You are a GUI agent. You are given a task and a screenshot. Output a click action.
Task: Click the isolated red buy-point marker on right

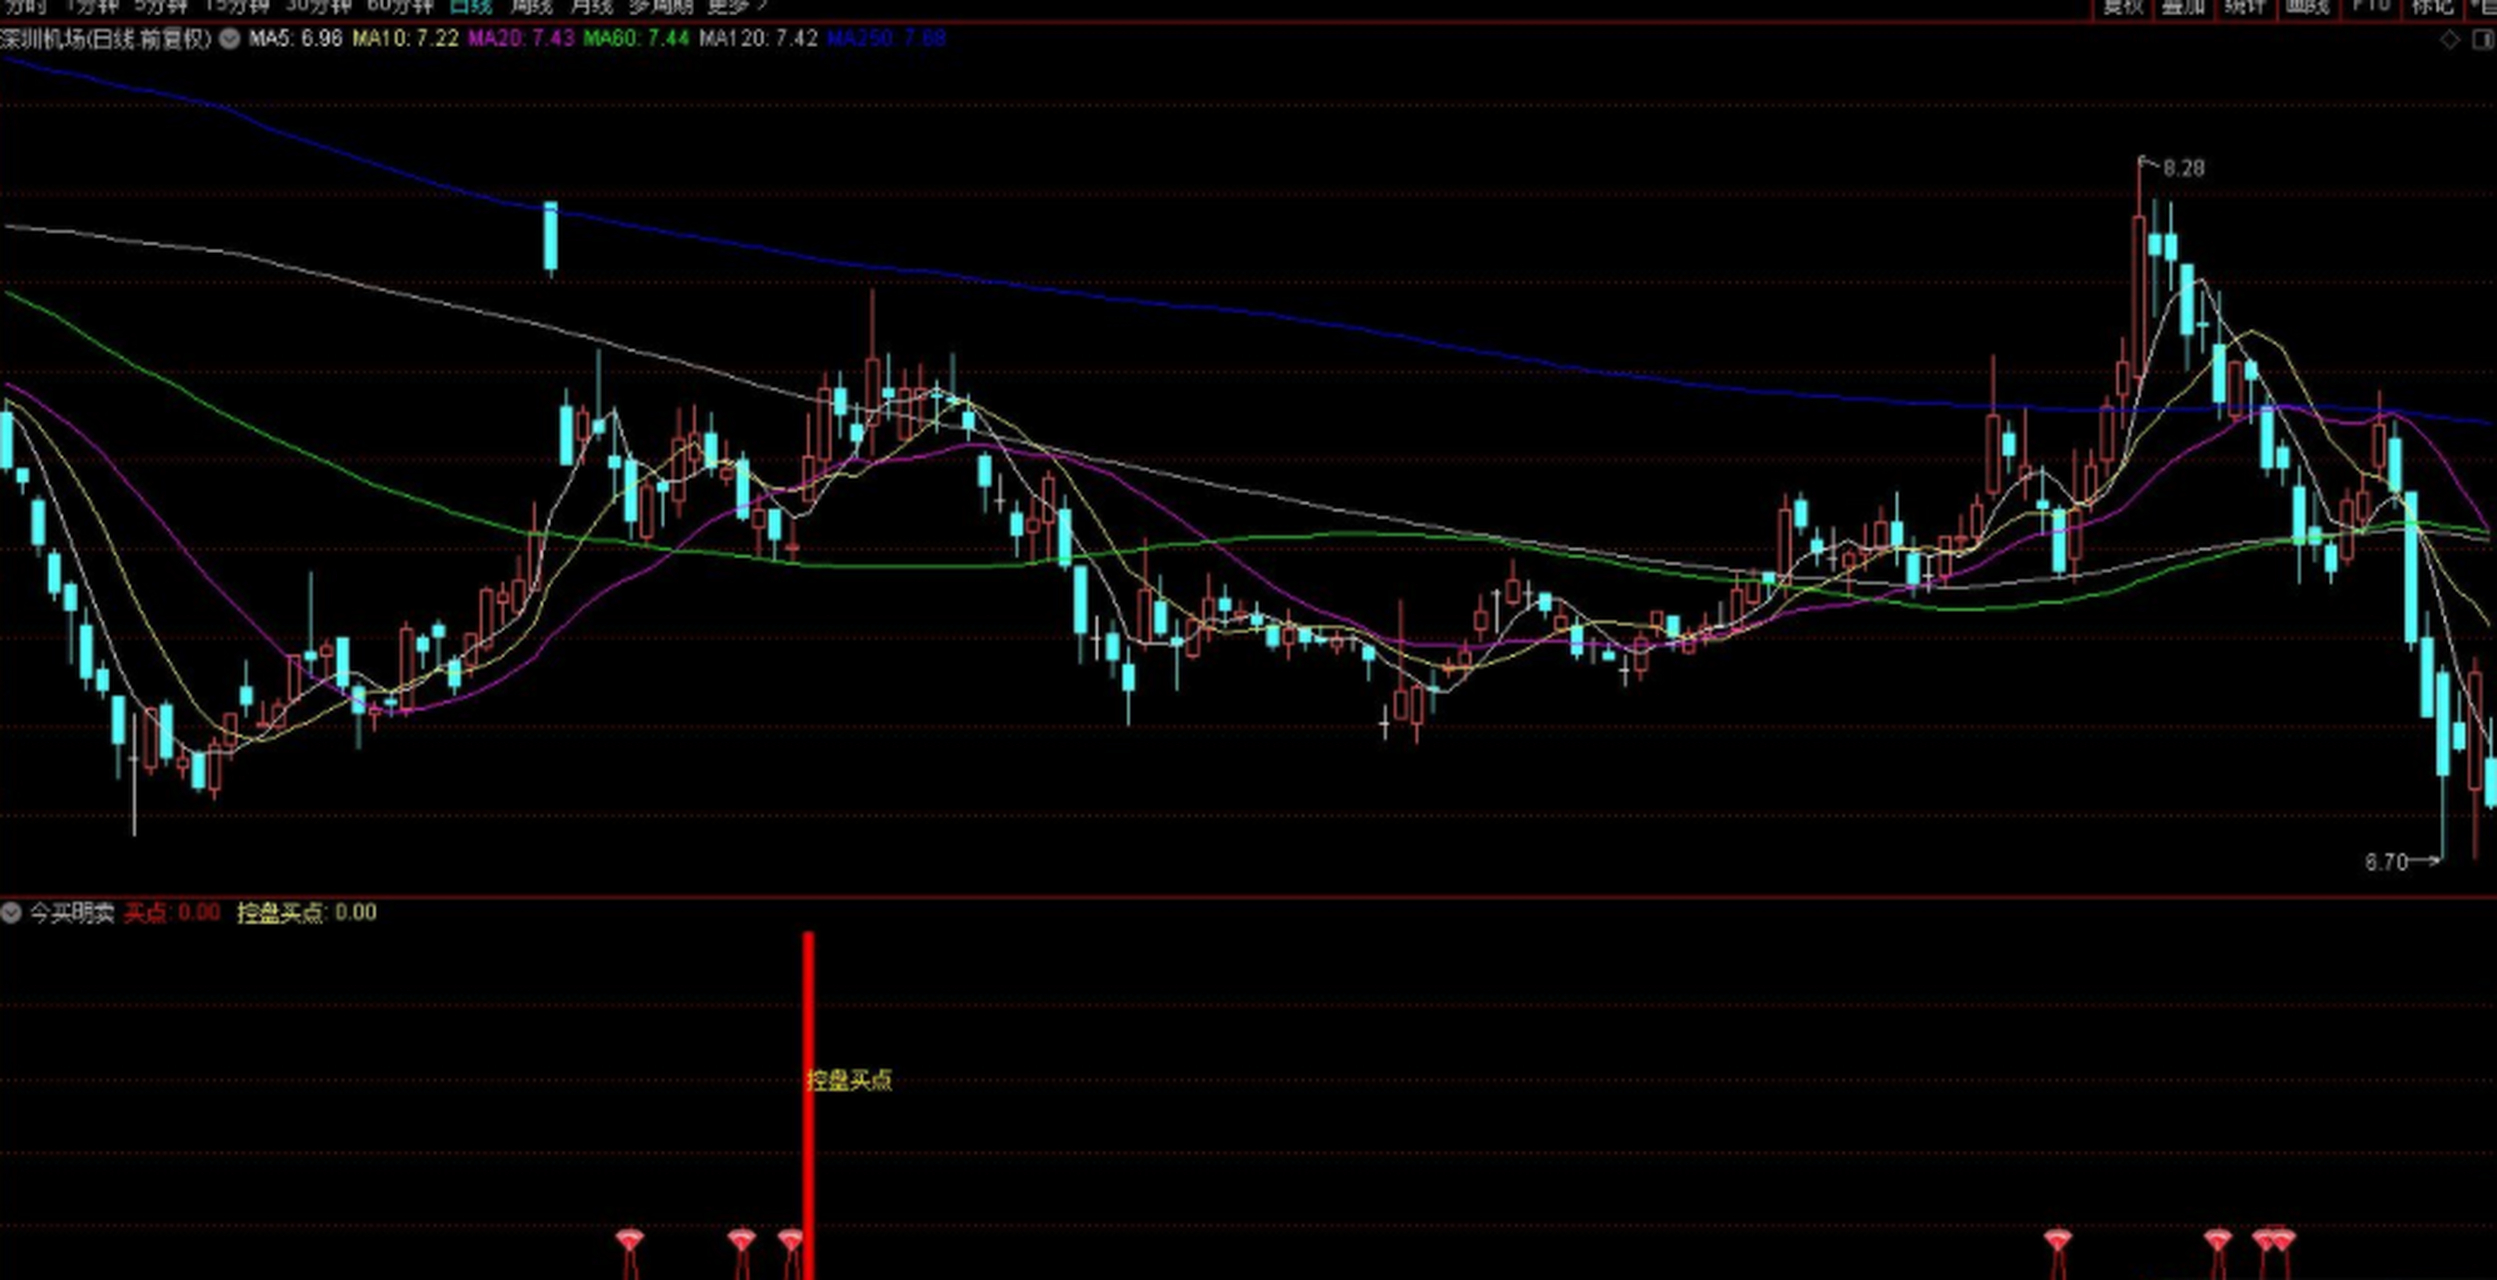(x=2057, y=1241)
